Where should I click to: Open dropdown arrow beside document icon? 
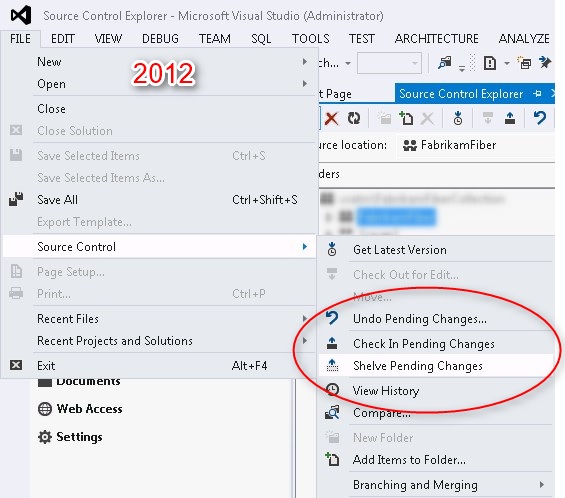[507, 63]
